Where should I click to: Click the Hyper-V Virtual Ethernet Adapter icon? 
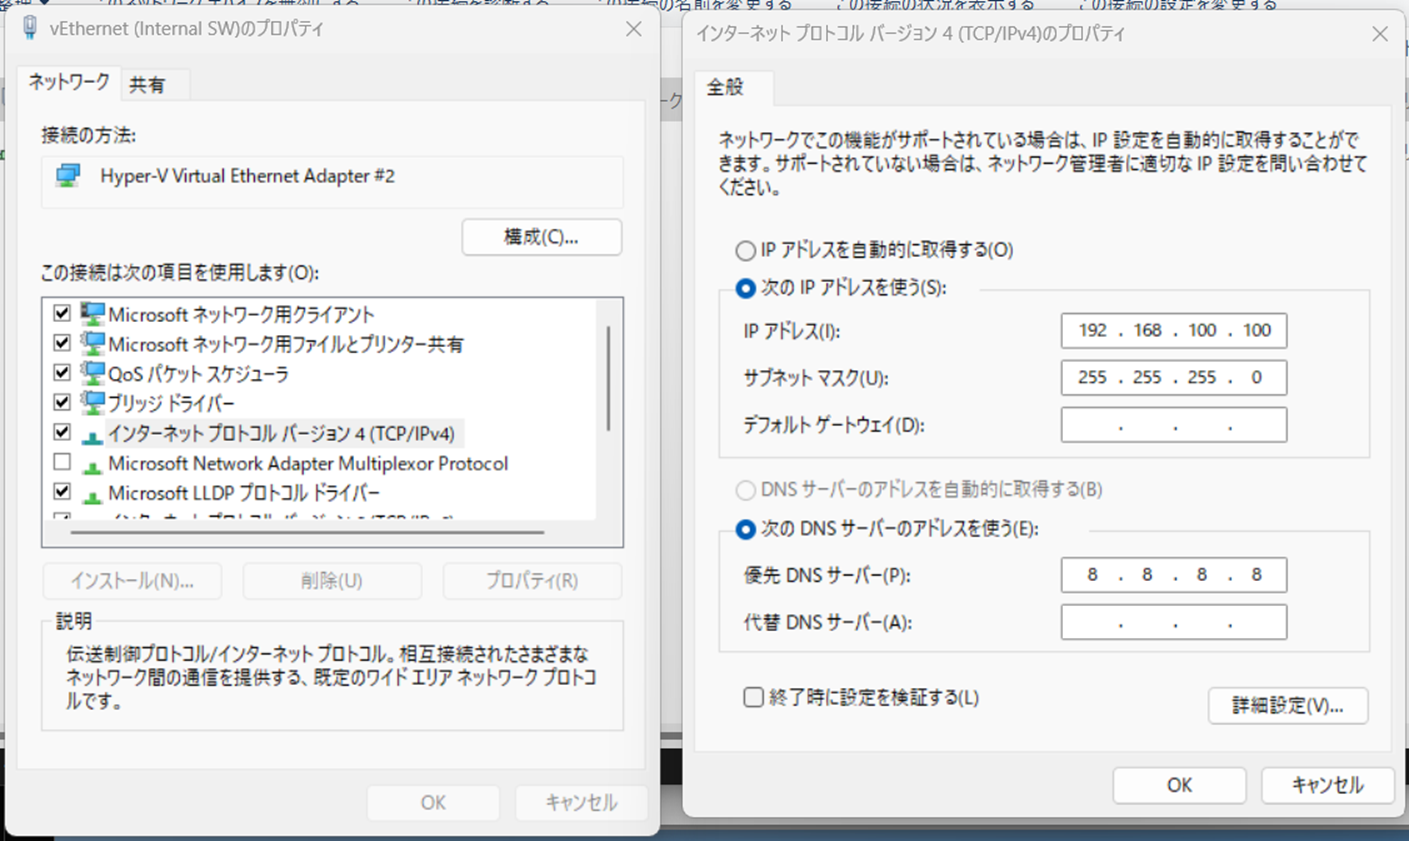[x=68, y=177]
